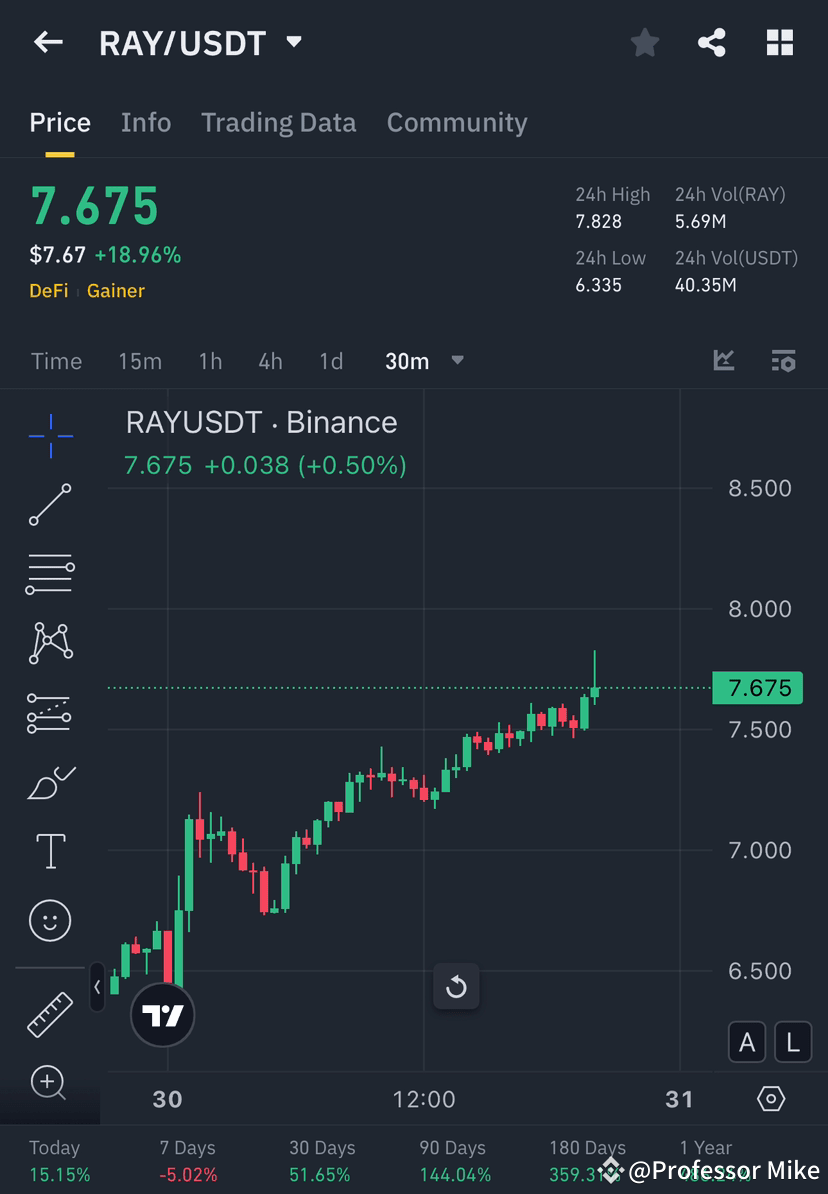Select the XABCD pattern tool
Screen dimensions: 828x1194
tap(50, 643)
